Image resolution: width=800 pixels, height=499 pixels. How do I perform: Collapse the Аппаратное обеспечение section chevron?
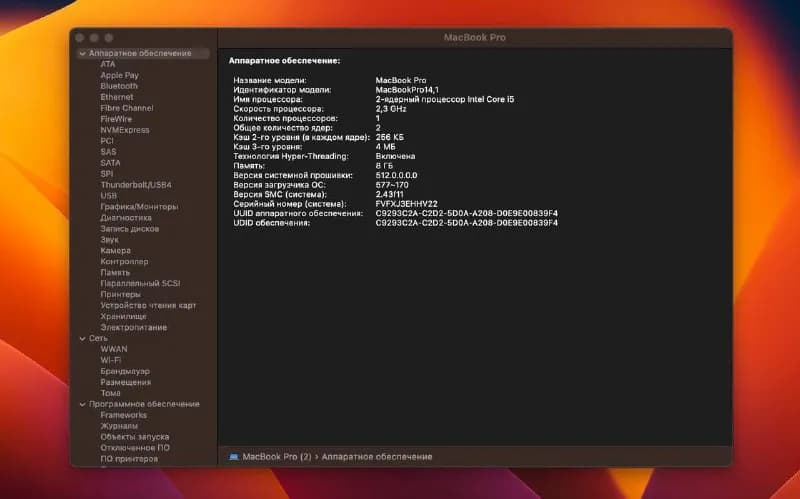[83, 53]
